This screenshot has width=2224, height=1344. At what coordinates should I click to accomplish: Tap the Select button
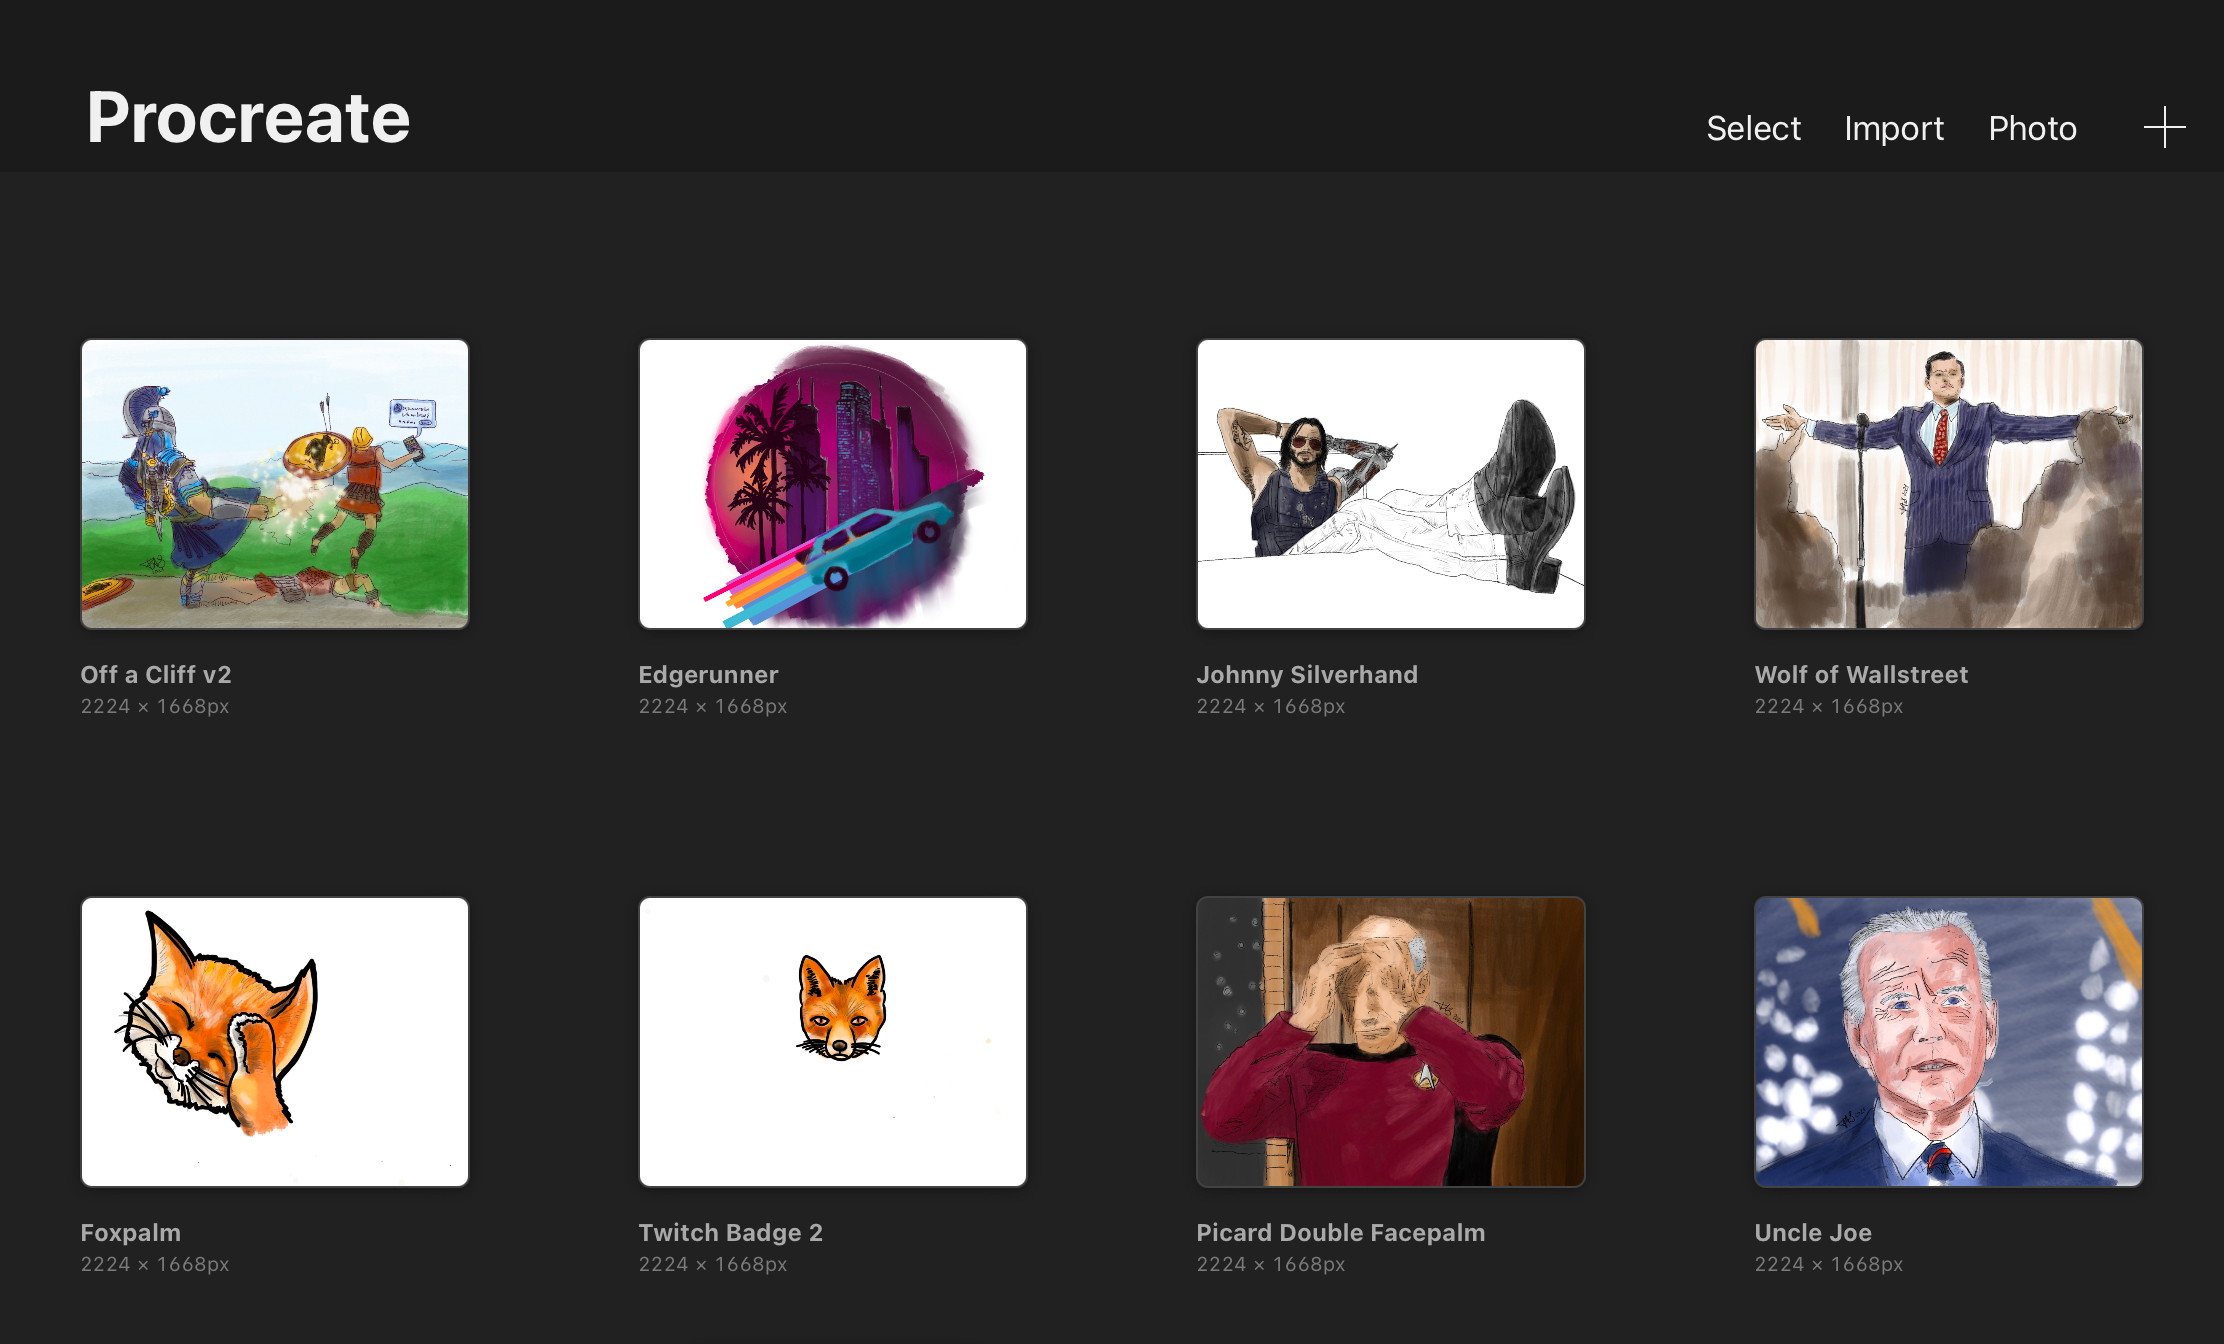click(1753, 128)
